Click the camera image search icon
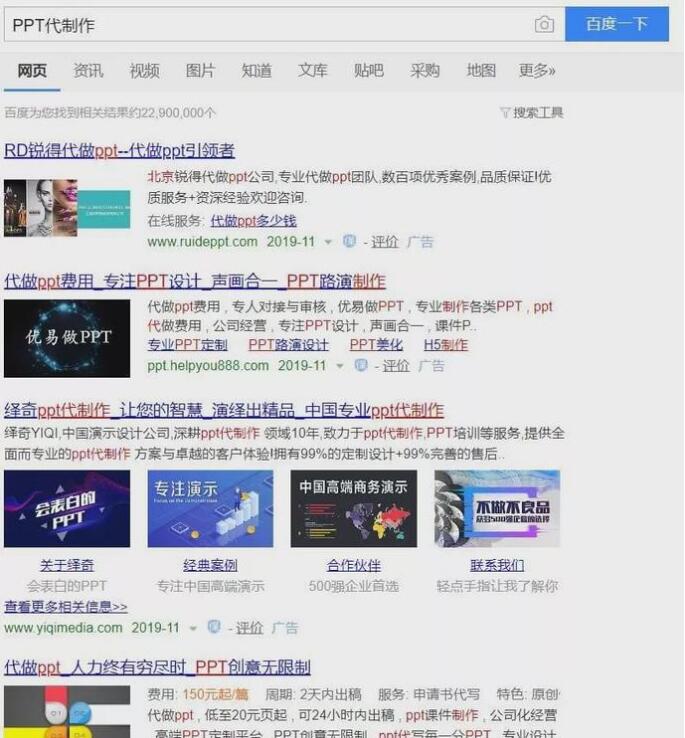Screen dimensions: 685x738 pyautogui.click(x=544, y=25)
